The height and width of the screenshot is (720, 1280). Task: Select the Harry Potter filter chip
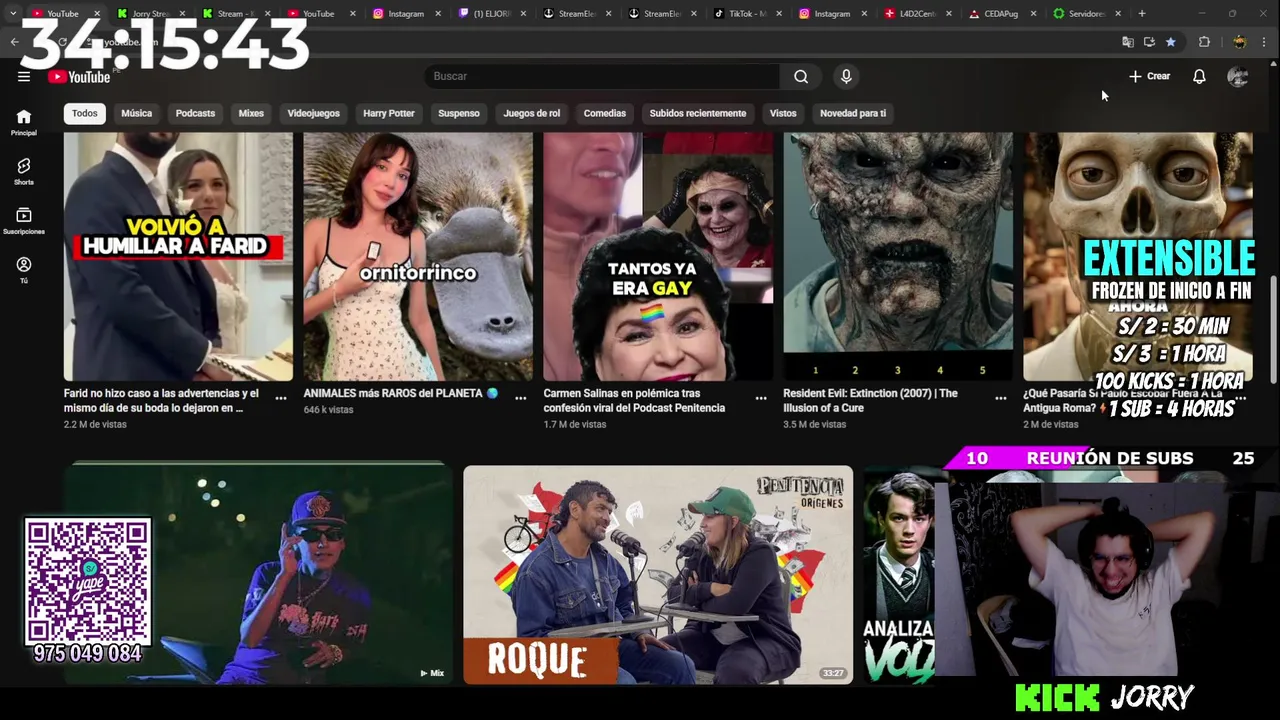[389, 113]
